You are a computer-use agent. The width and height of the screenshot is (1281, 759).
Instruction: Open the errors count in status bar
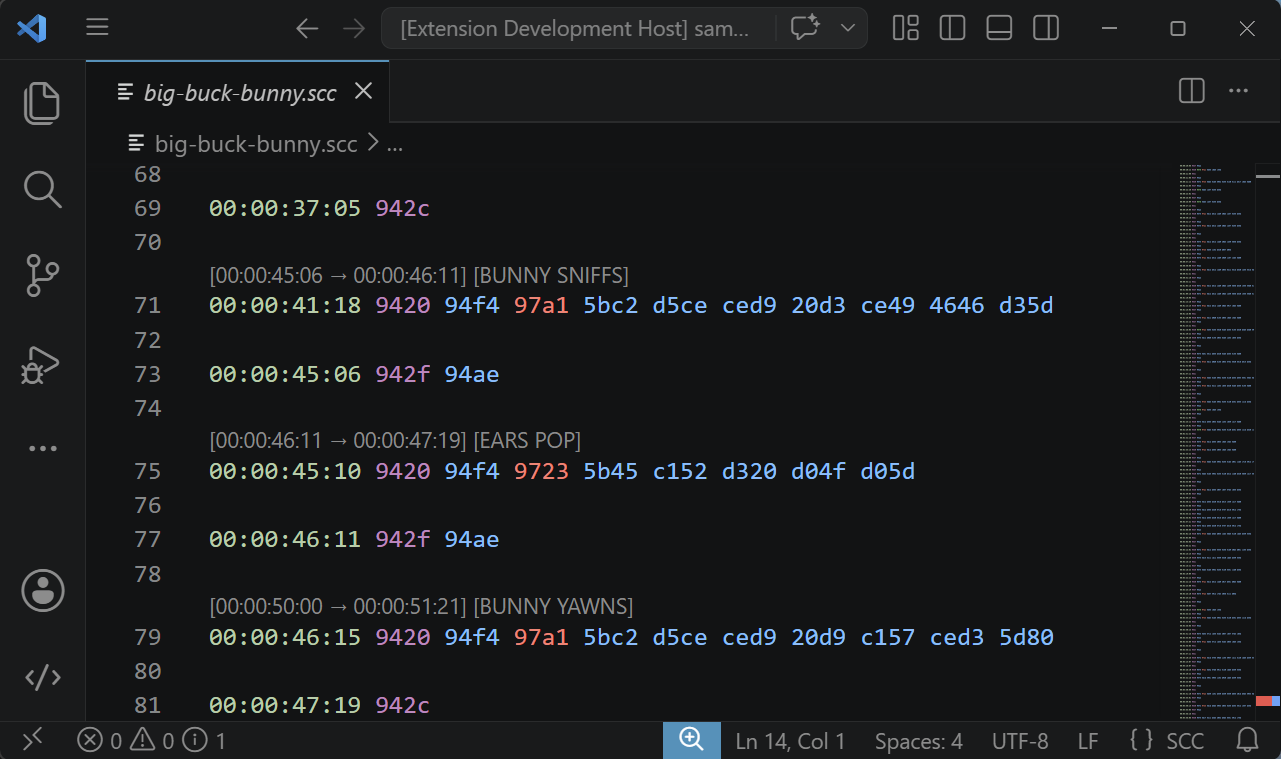(100, 741)
